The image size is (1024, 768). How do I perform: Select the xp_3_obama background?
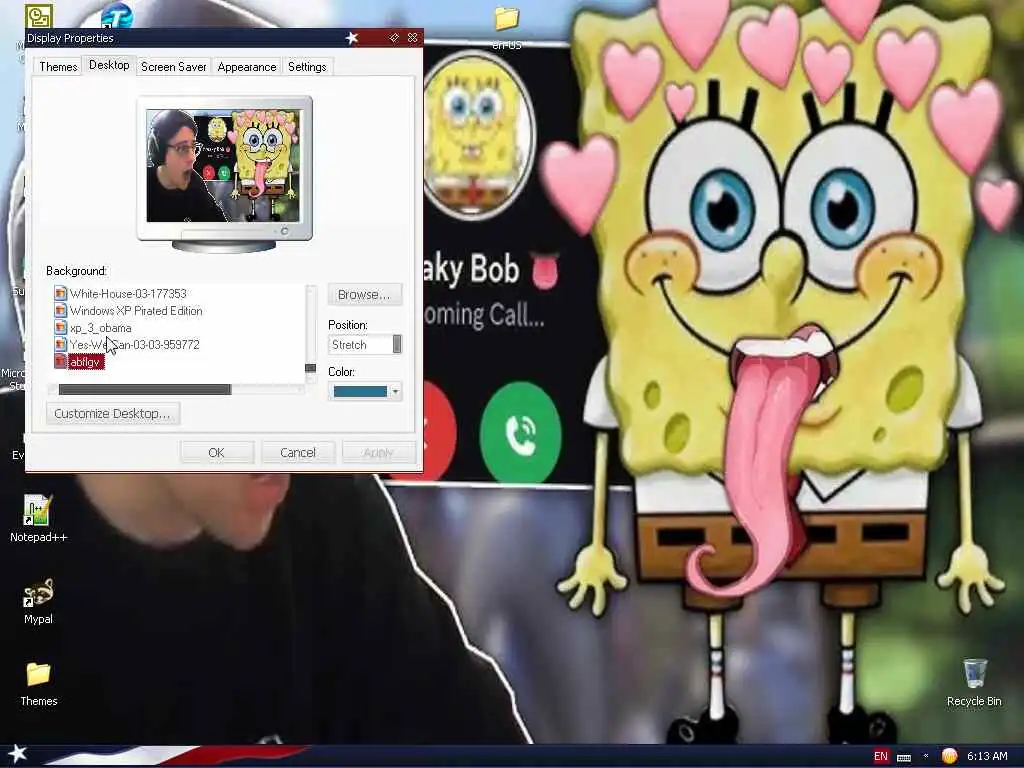pyautogui.click(x=101, y=328)
